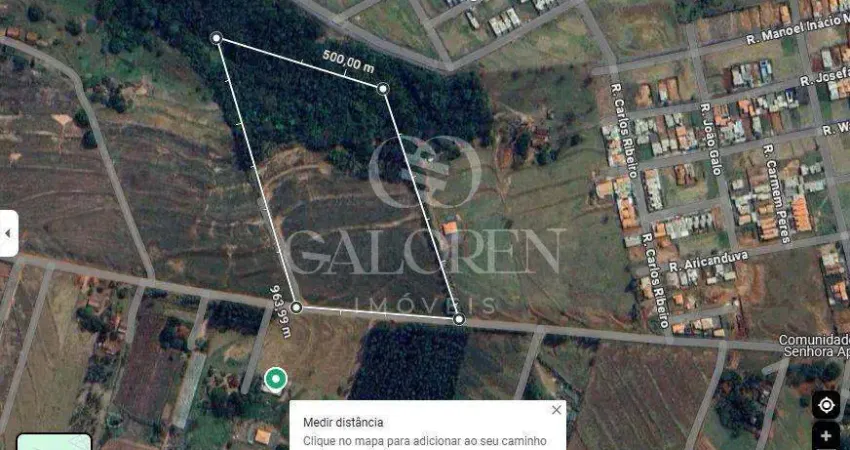Click the 500,00 m distance label

pyautogui.click(x=349, y=61)
